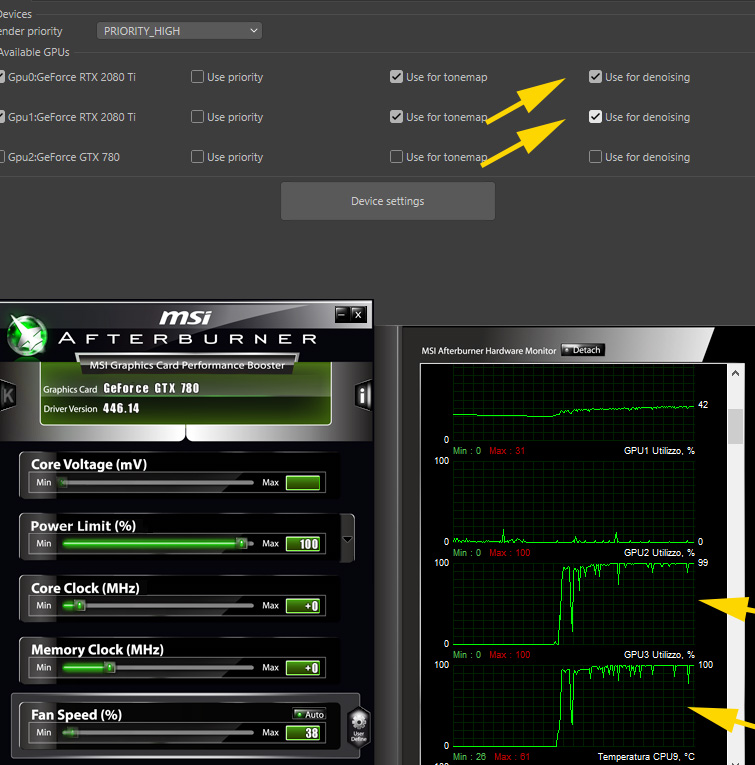Enable Gpu2 GeForce GTX 780 checkbox
The width and height of the screenshot is (755, 765).
[2, 157]
